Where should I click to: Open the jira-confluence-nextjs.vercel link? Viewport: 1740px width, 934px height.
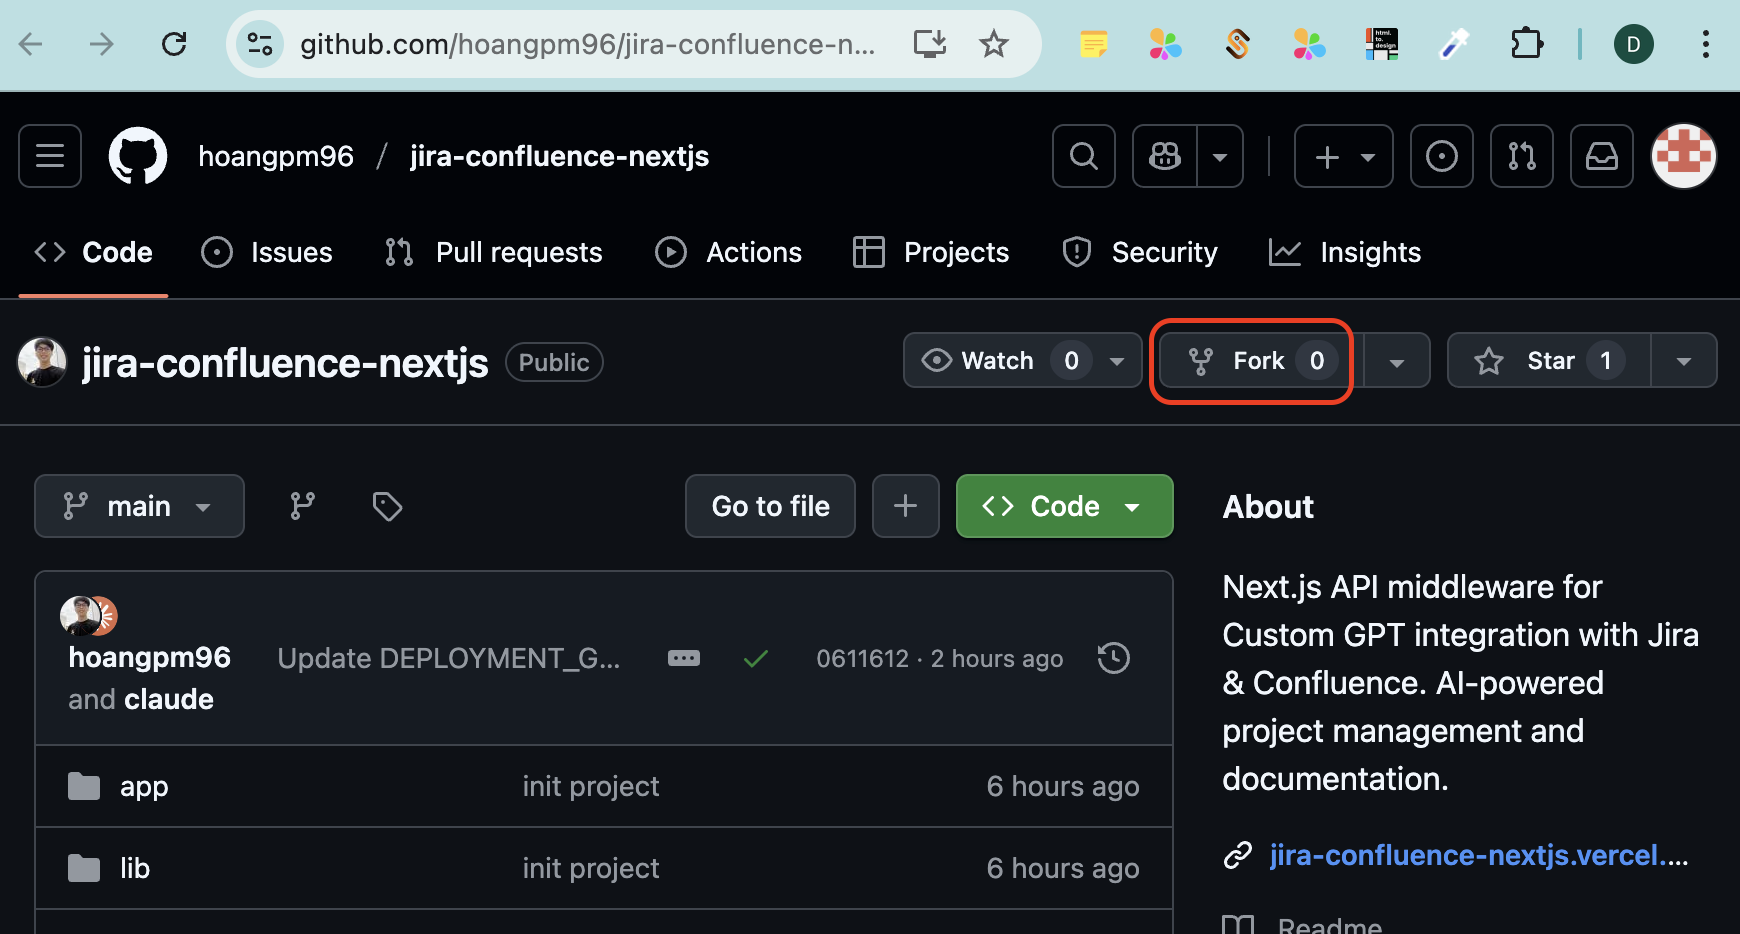[1477, 855]
